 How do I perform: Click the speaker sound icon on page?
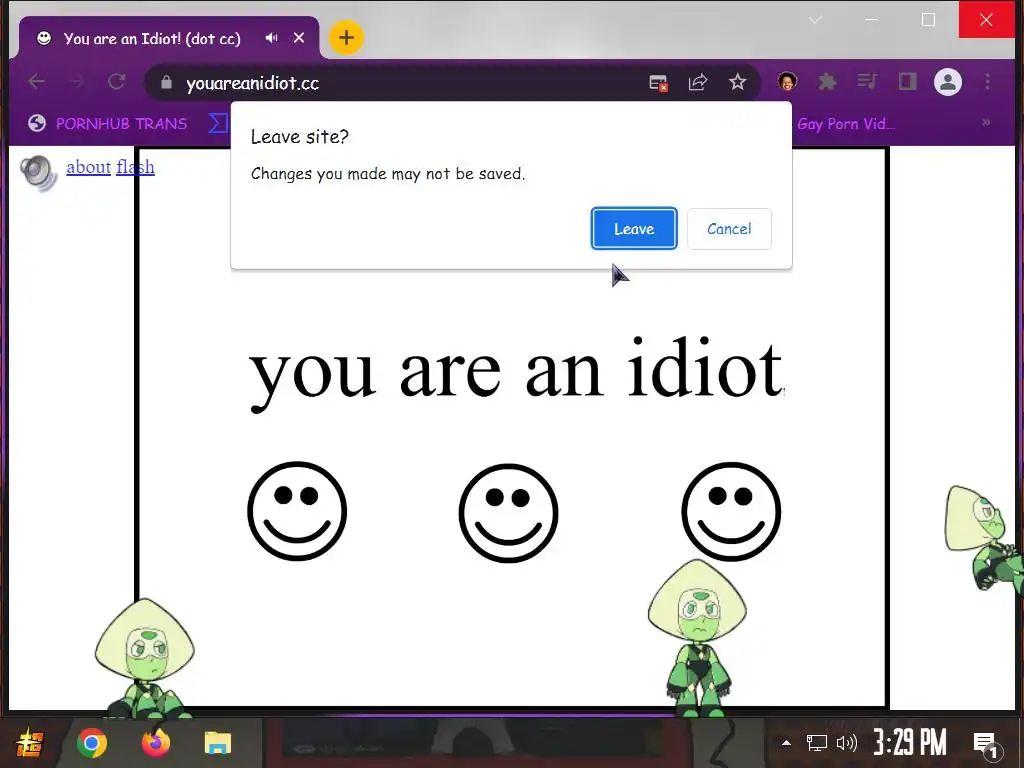pos(38,173)
